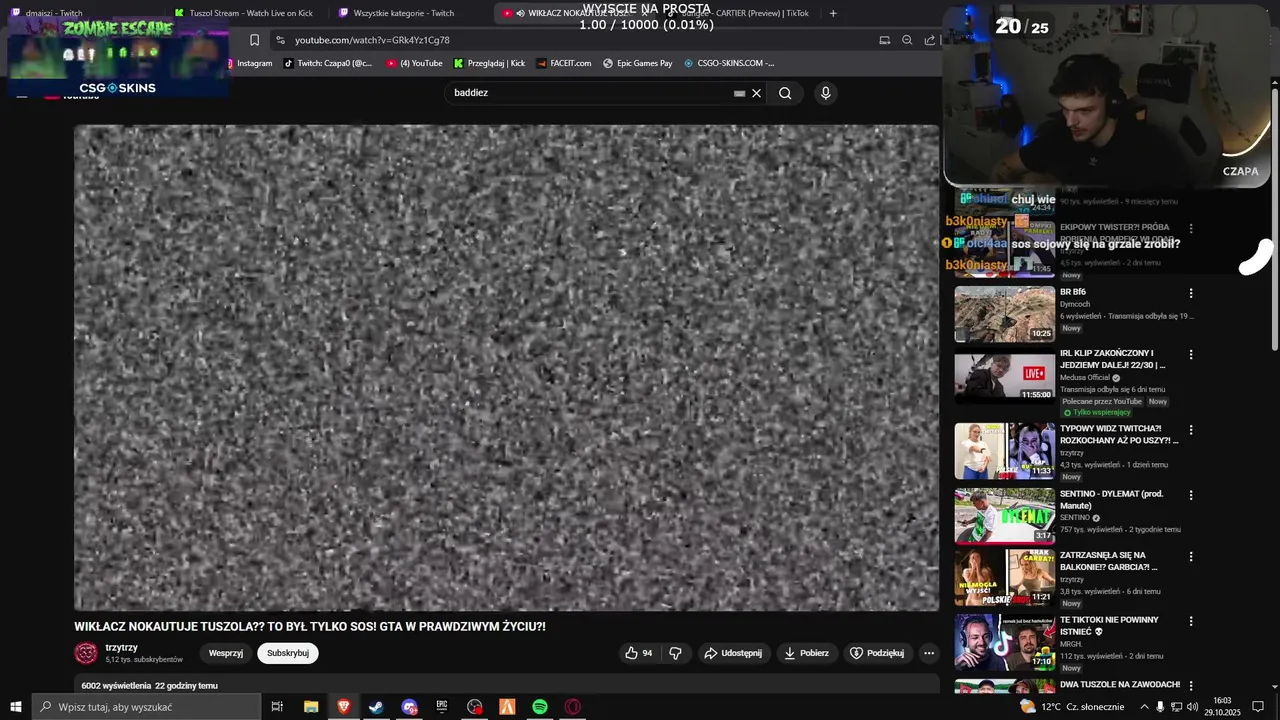Click Udostępnij to share video
The image size is (1280, 720).
(x=733, y=653)
